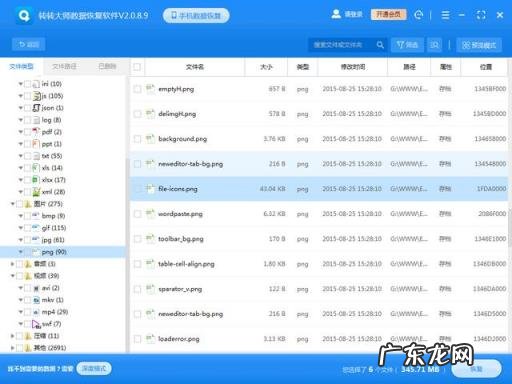Click the 返回 back button
Image resolution: width=512 pixels, height=384 pixels.
pos(29,44)
